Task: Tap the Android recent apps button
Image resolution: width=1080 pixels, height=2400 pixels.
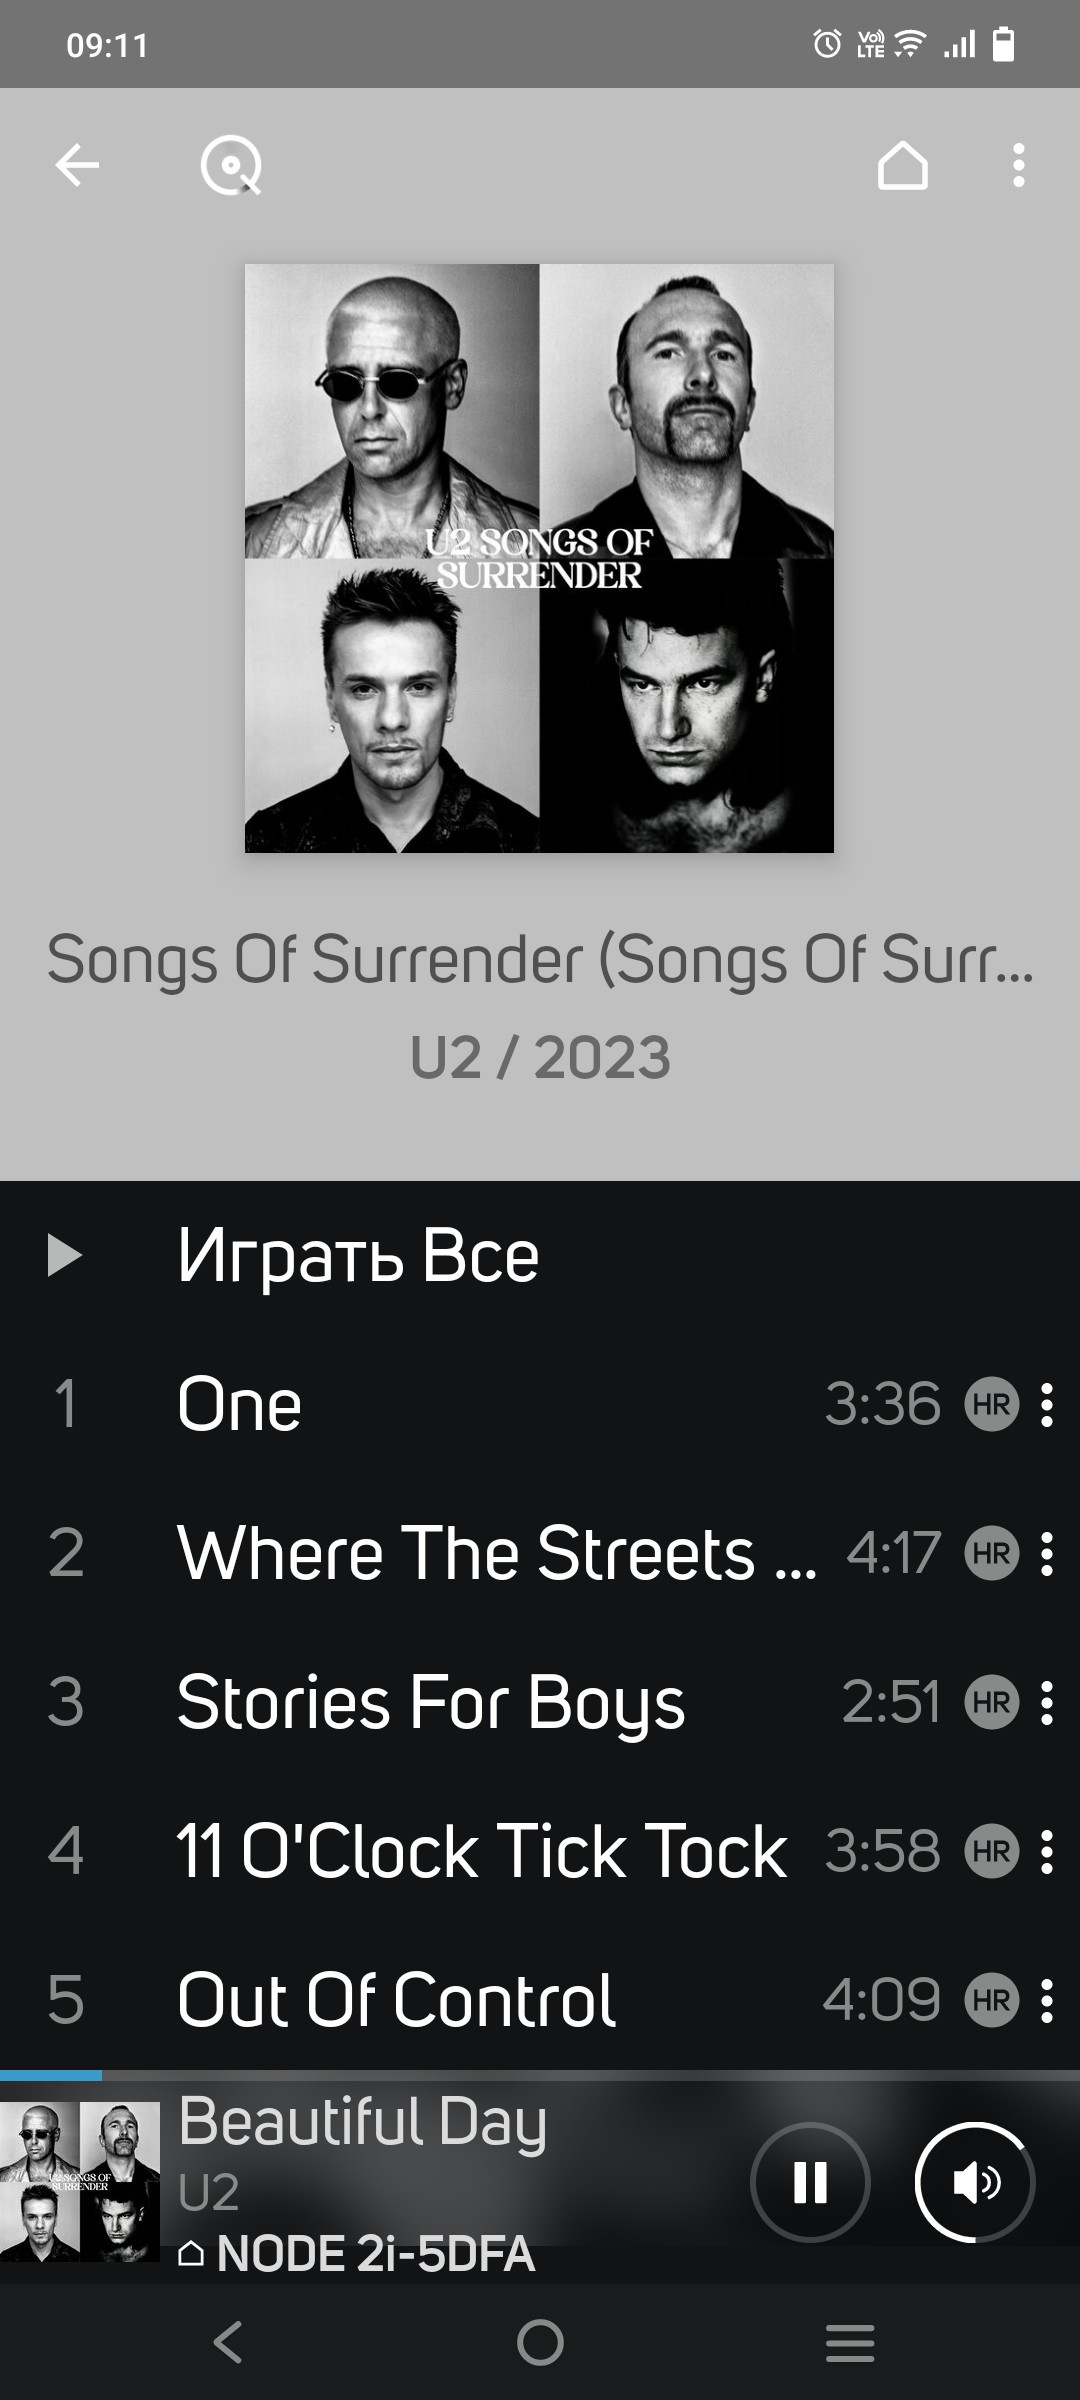Action: [850, 2343]
